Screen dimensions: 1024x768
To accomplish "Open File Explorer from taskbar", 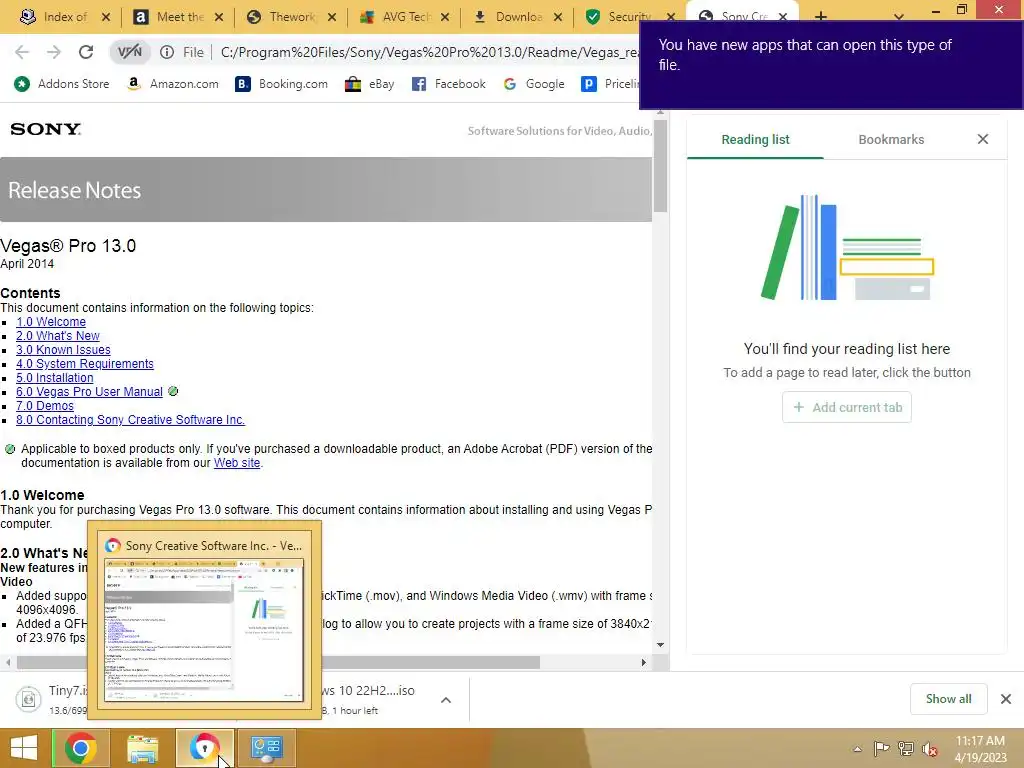I will pyautogui.click(x=142, y=748).
